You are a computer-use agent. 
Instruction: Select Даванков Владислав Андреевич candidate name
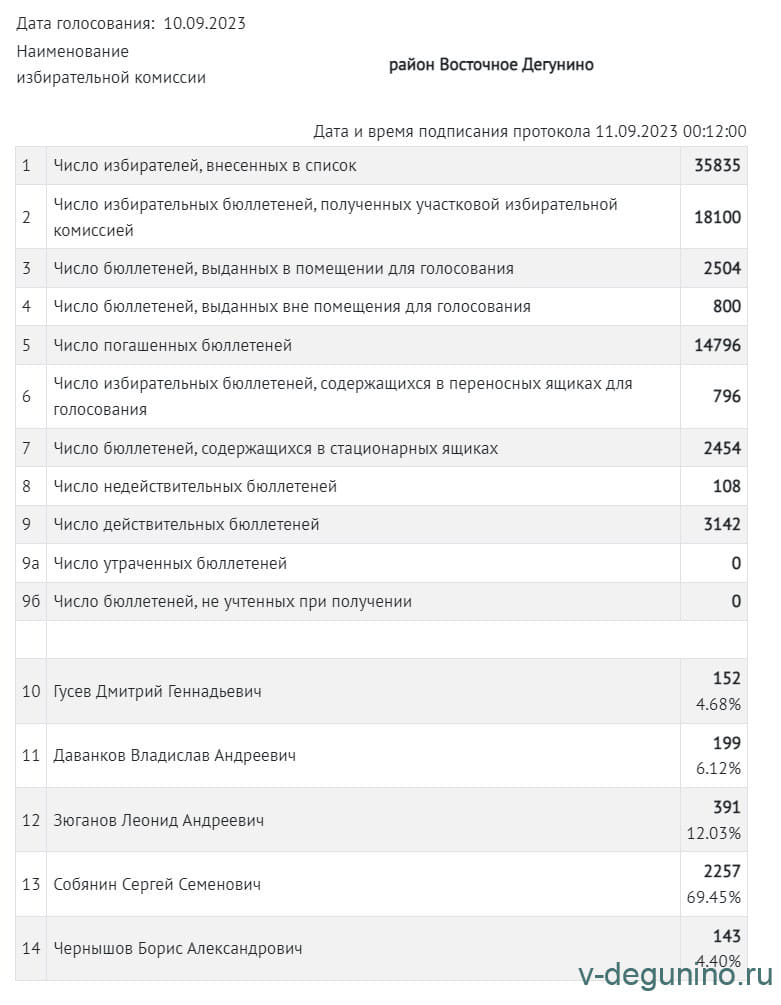174,756
